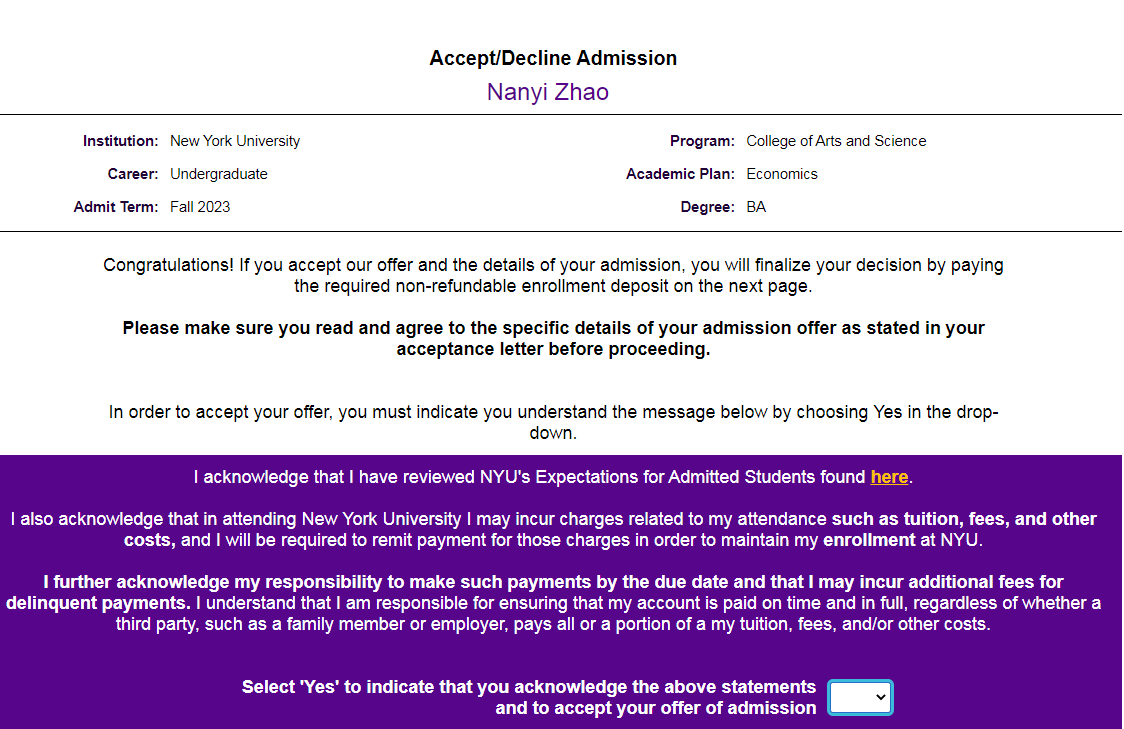Click the 'I further acknowledge' delinquent payments paragraph
This screenshot has width=1124, height=729.
click(x=553, y=603)
